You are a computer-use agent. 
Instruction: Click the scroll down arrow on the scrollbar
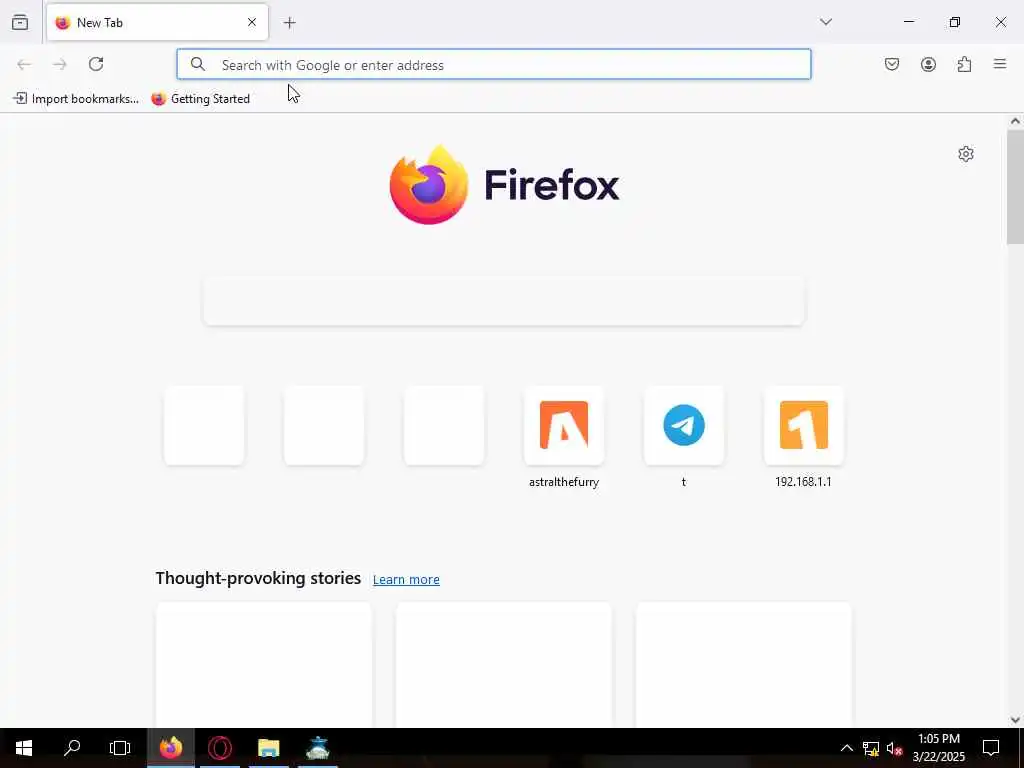[x=1015, y=720]
